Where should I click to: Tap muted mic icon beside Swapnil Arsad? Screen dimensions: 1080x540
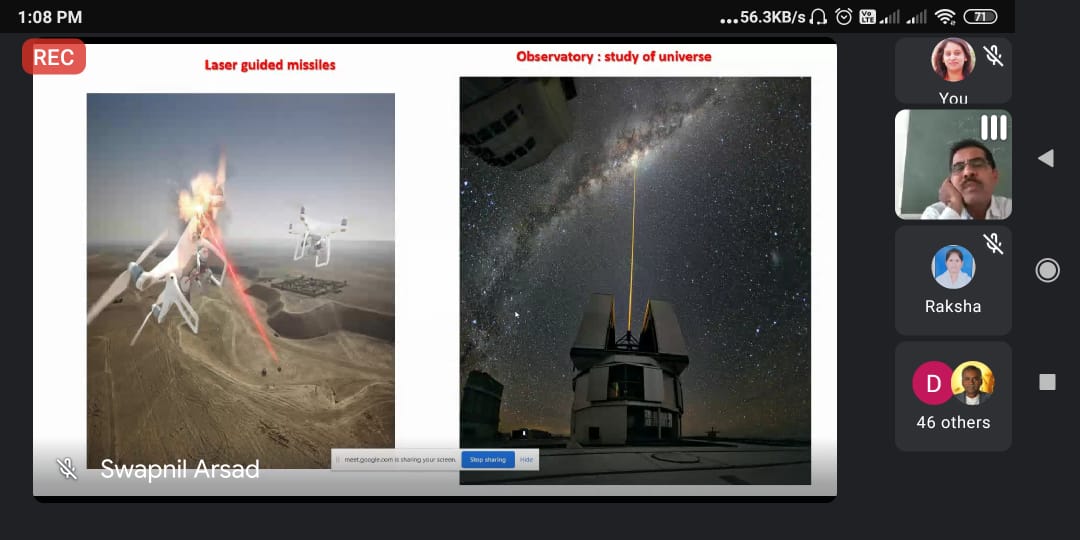point(67,469)
